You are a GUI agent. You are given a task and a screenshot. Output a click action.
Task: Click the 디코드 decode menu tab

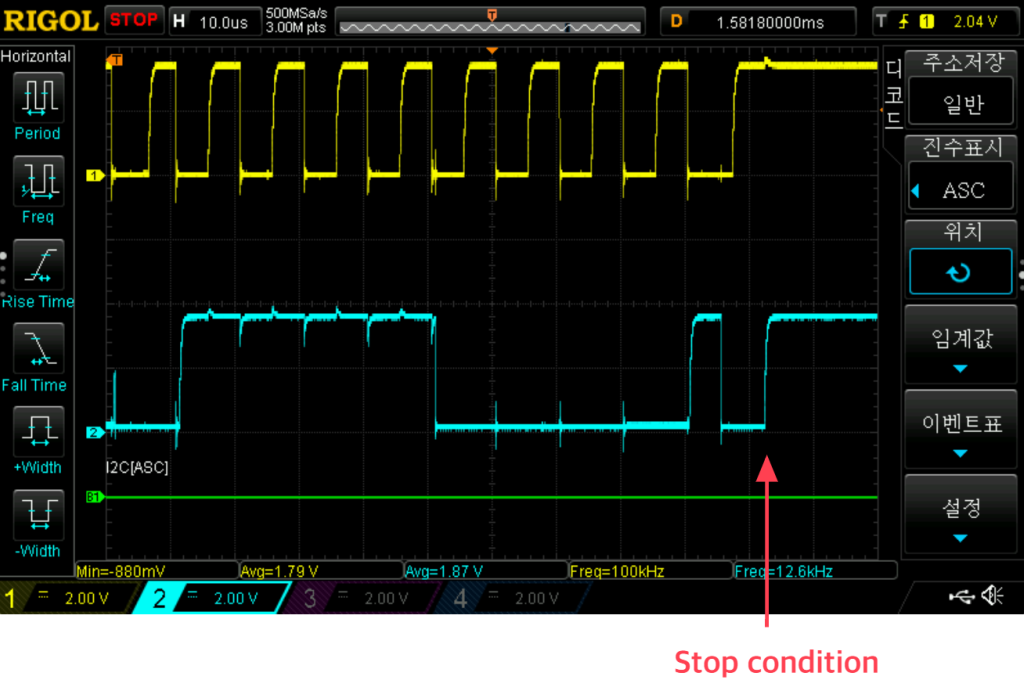point(893,93)
